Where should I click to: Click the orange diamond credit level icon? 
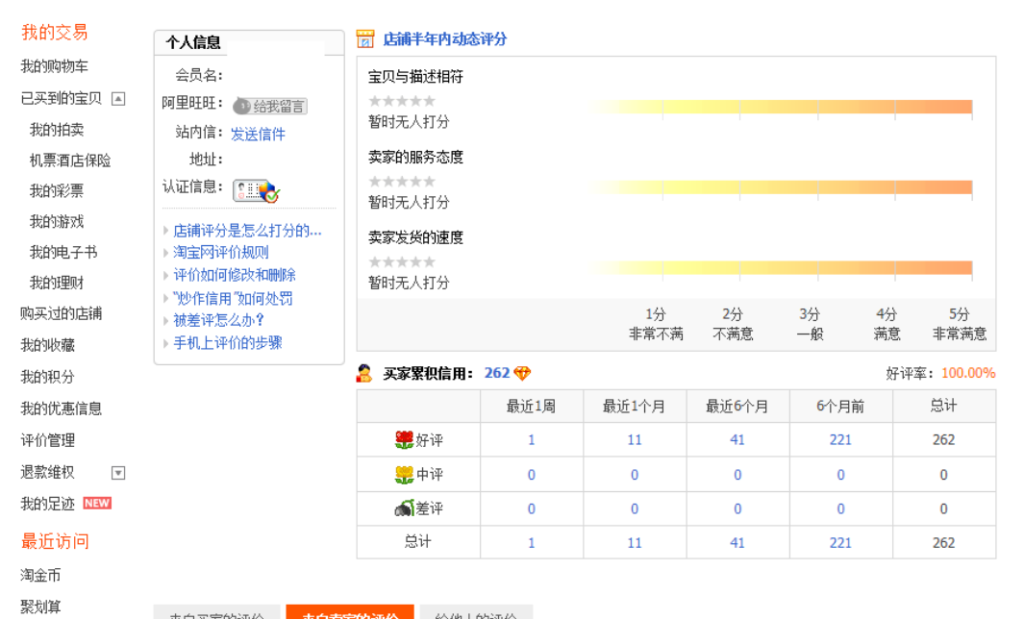[522, 373]
